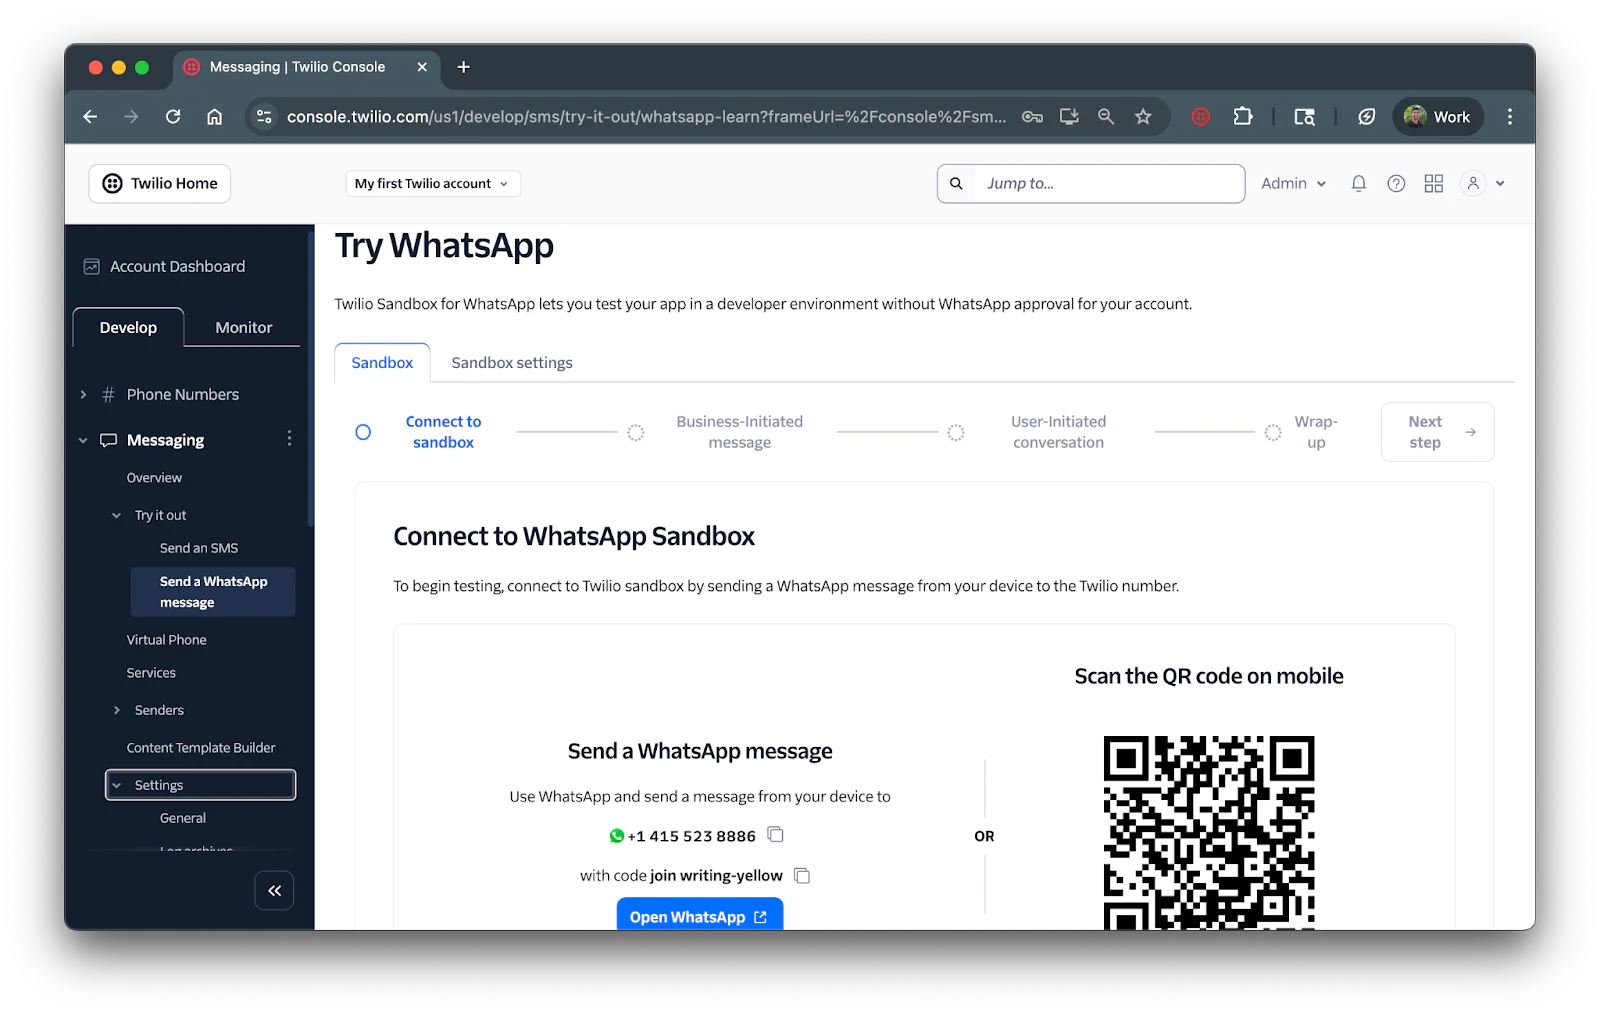
Task: Click the Next step button
Action: pos(1436,431)
